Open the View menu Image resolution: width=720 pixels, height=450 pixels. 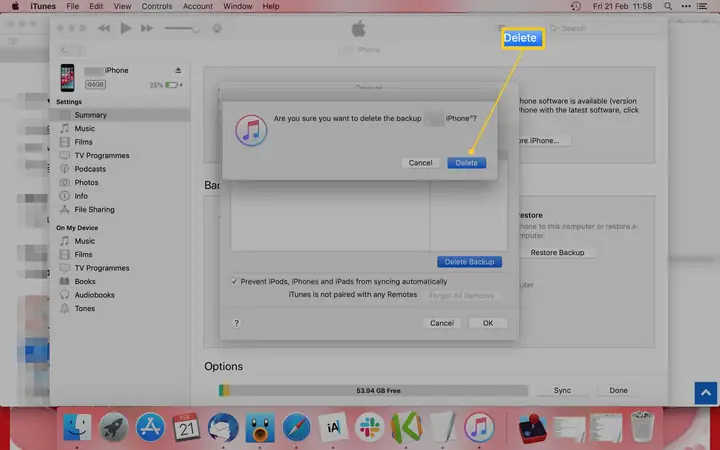click(122, 6)
